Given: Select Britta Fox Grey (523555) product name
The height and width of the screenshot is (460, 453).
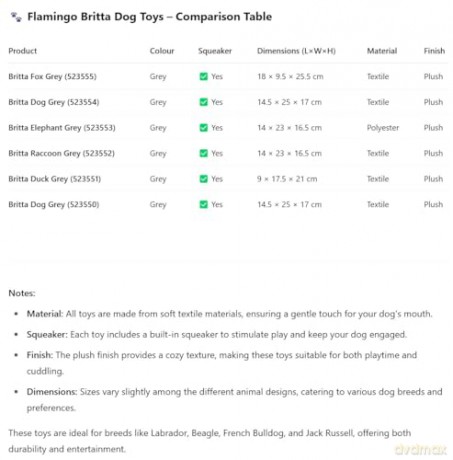Looking at the screenshot, I should (x=52, y=77).
